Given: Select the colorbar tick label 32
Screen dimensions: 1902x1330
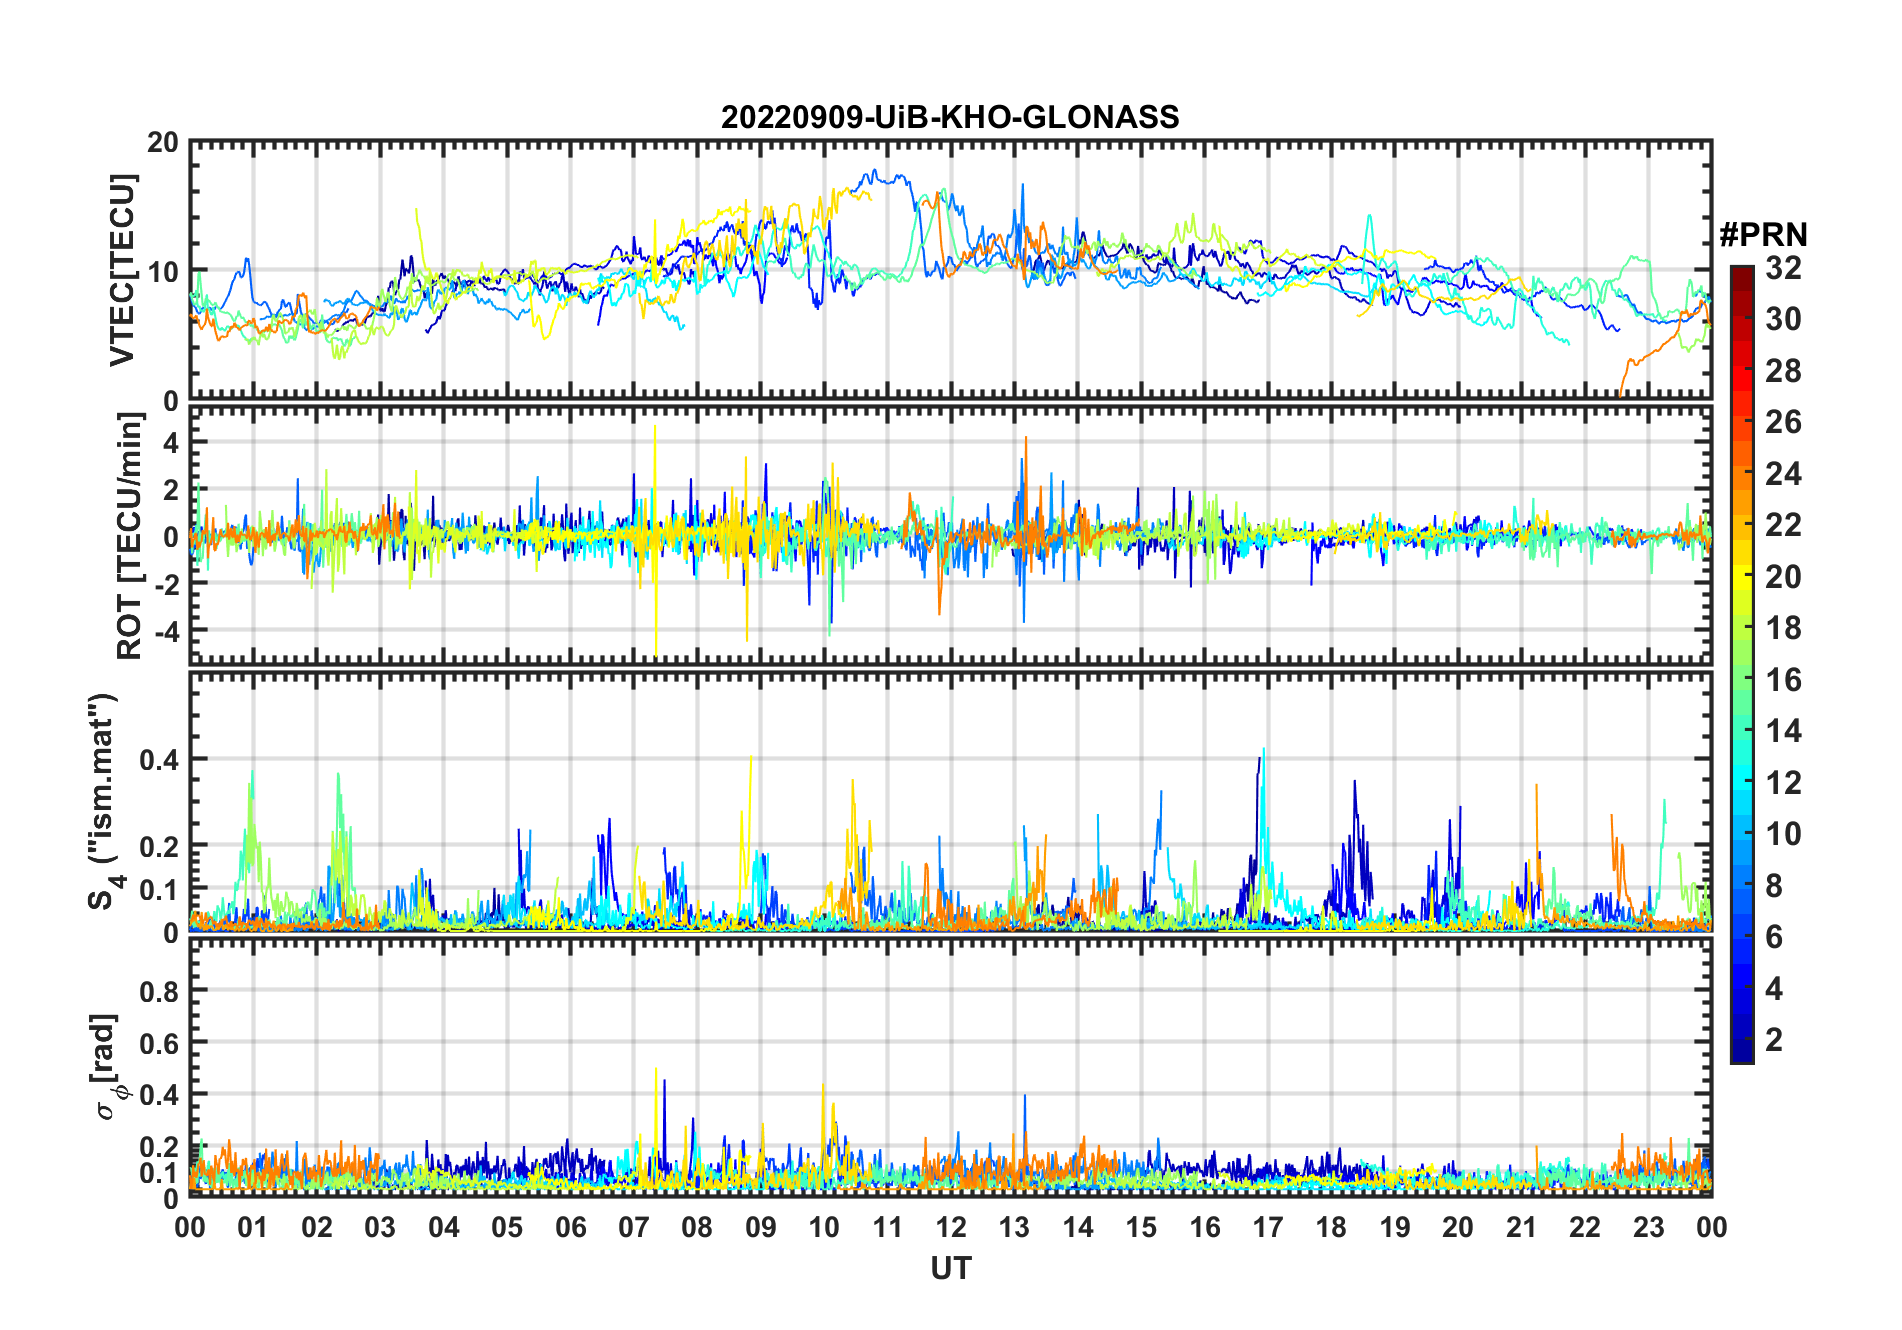Looking at the screenshot, I should [x=1783, y=268].
